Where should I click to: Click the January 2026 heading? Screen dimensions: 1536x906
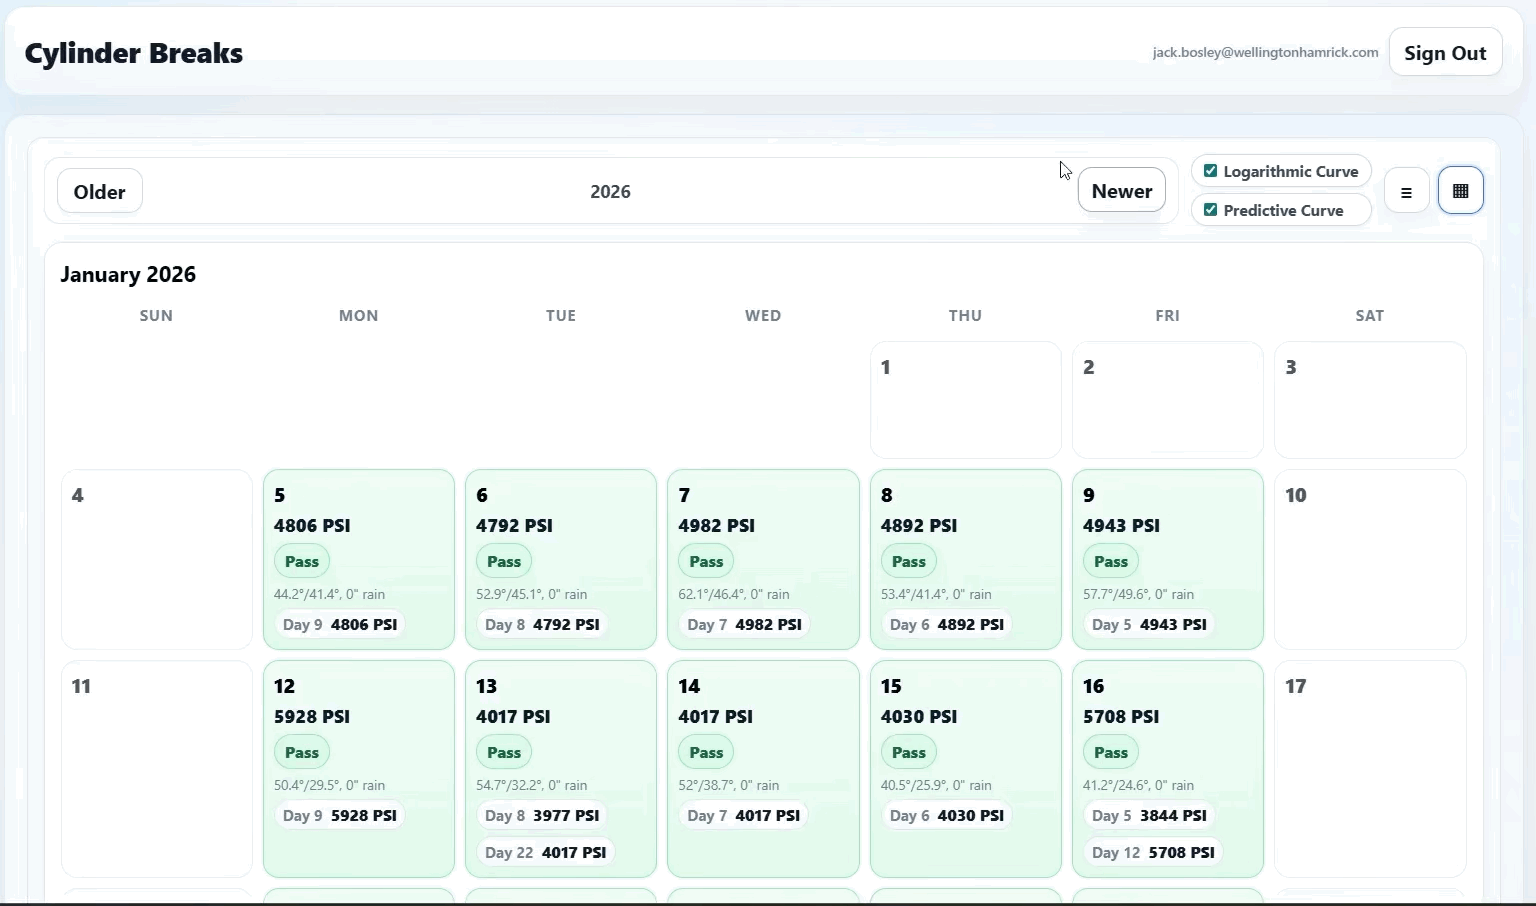pyautogui.click(x=128, y=274)
